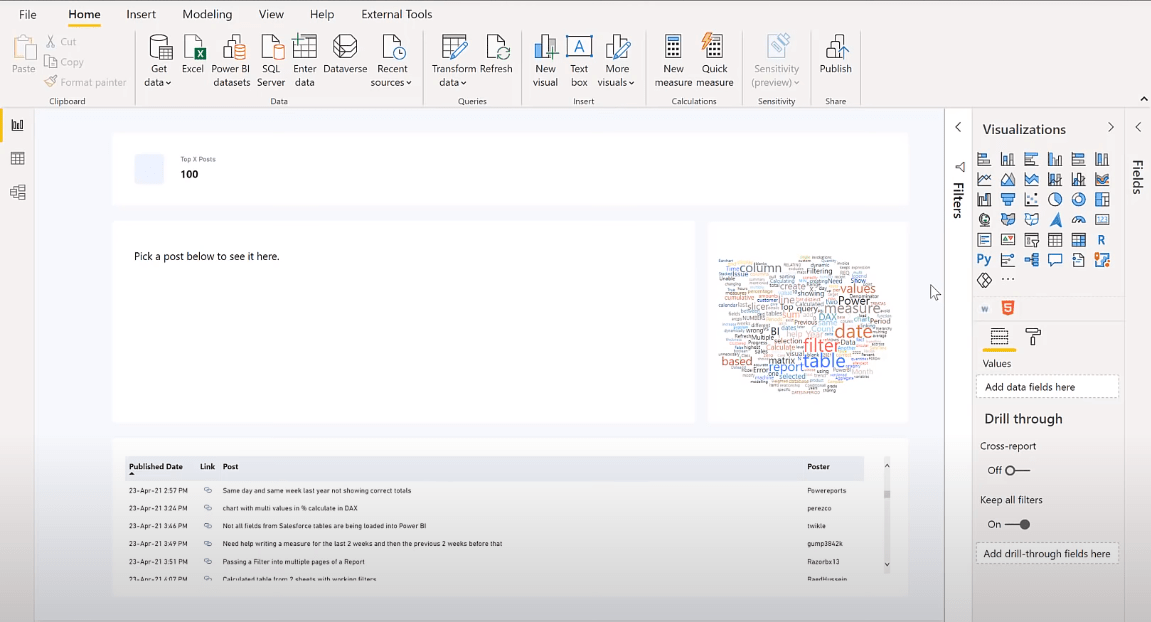Collapse the Visualizations pane
The width and height of the screenshot is (1151, 622).
click(1111, 128)
